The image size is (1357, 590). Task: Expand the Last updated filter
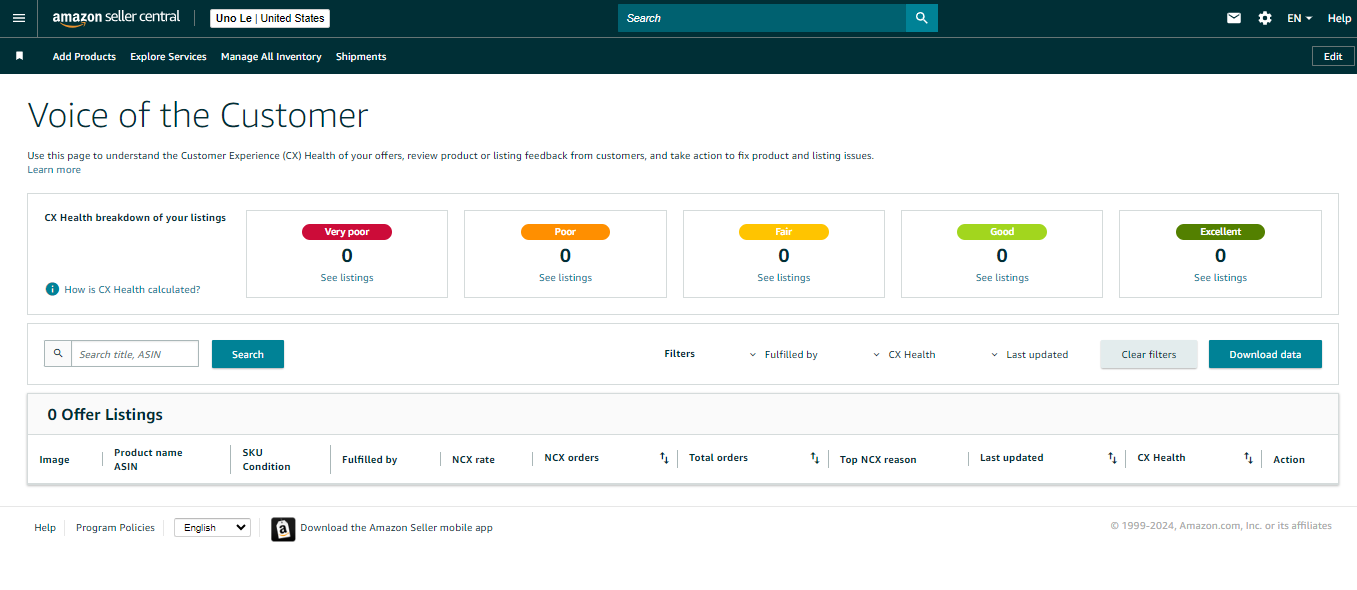pyautogui.click(x=1029, y=354)
